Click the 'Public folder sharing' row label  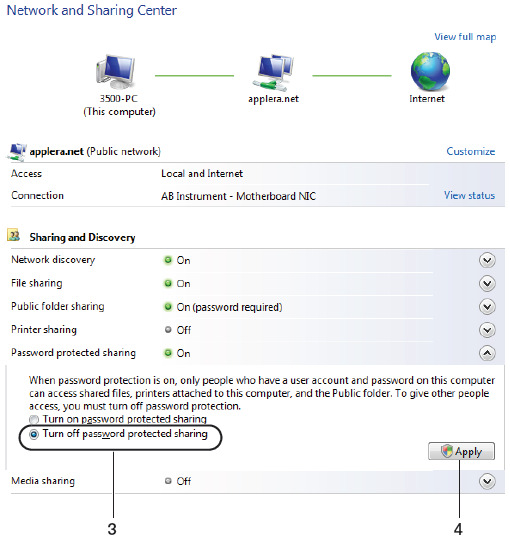pos(58,306)
